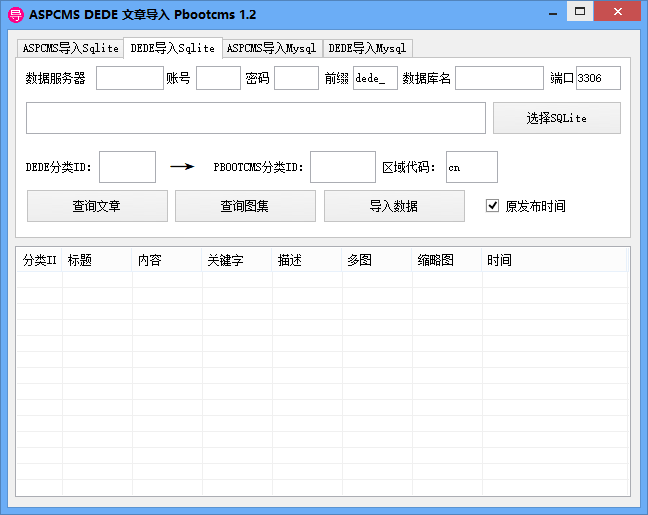Screen dimensions: 648x515
Task: Click the 导入数据 button
Action: [394, 206]
